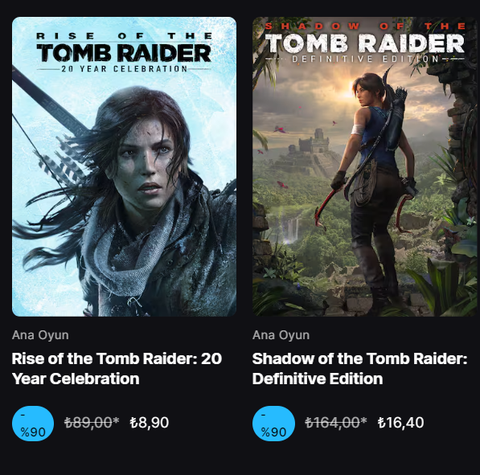Viewport: 480px width, 475px height.
Task: Click the Ana Oyun label above the Shadow title
Action: coord(281,335)
